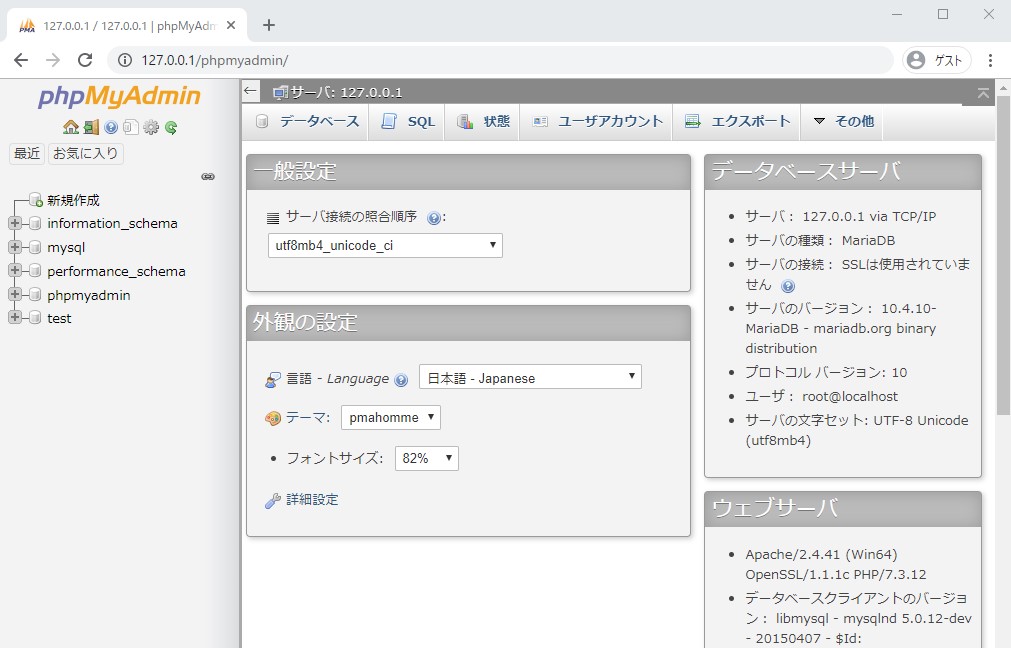Click the 最近 recent button
1011x648 pixels.
(26, 153)
